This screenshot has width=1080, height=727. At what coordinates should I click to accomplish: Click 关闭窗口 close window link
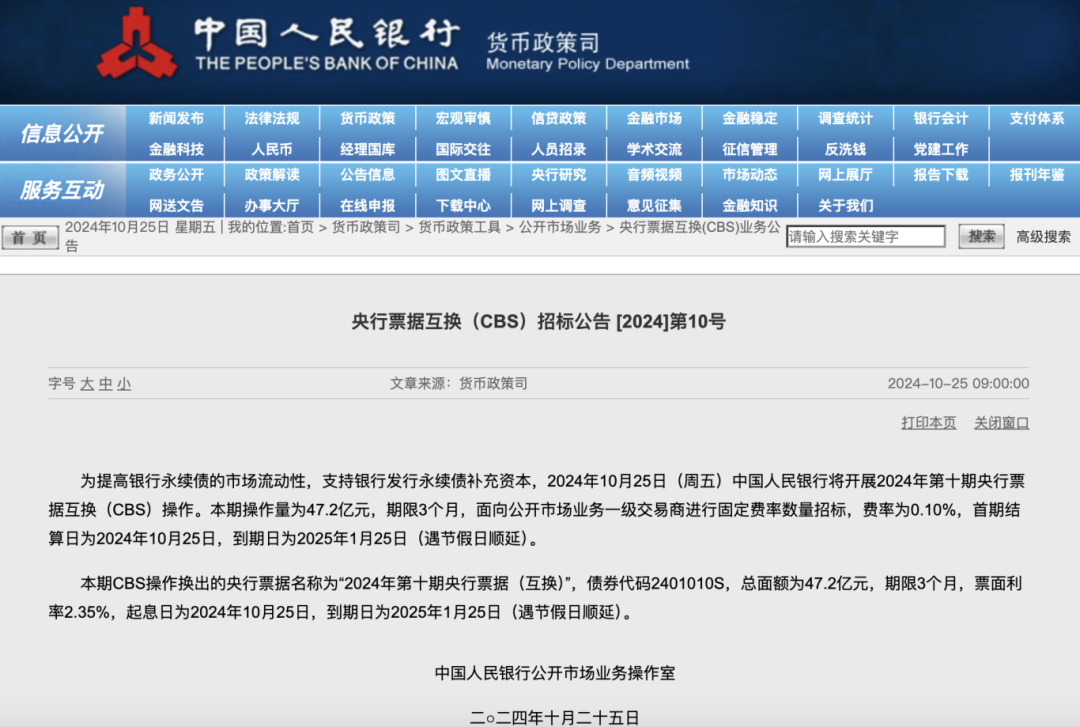tap(1001, 423)
